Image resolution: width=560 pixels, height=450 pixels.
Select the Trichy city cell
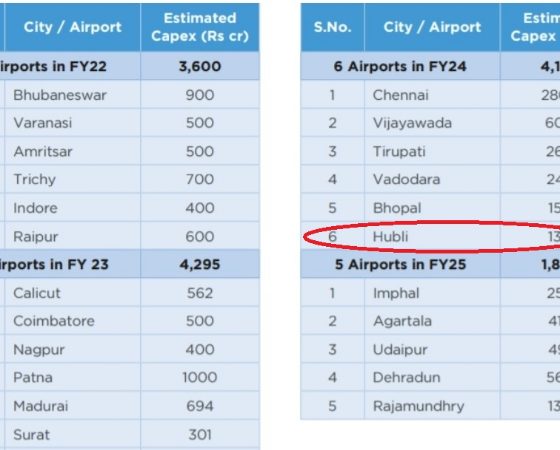coord(72,179)
